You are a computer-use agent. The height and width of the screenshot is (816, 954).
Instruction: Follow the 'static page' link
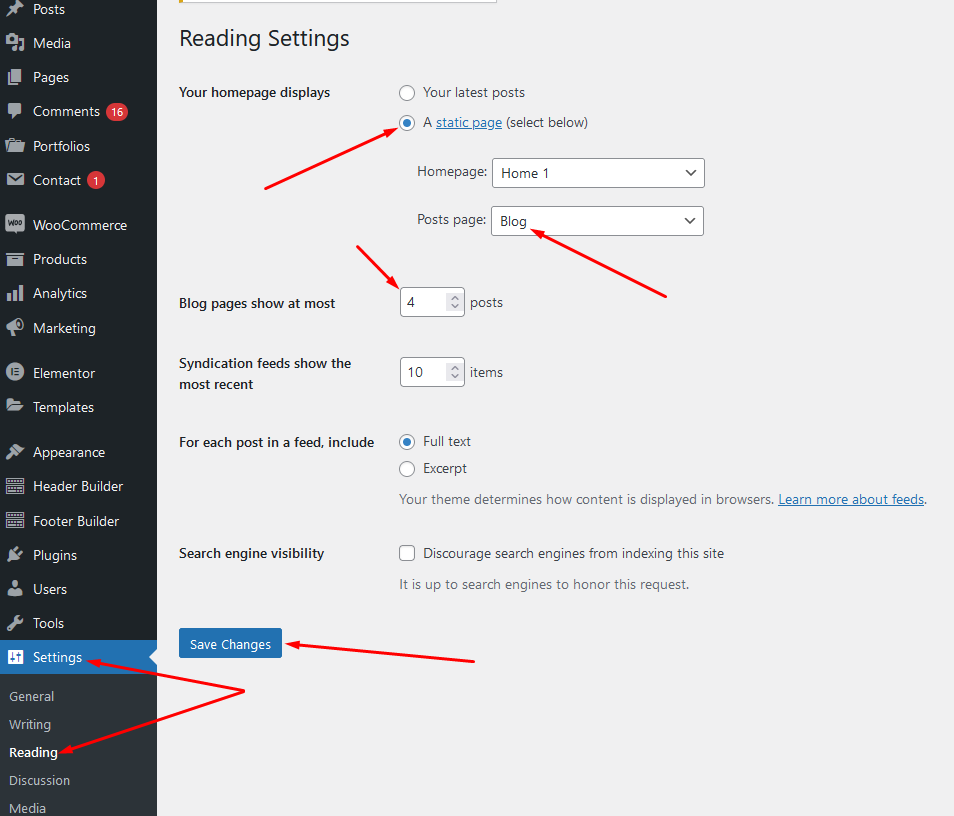click(x=469, y=122)
